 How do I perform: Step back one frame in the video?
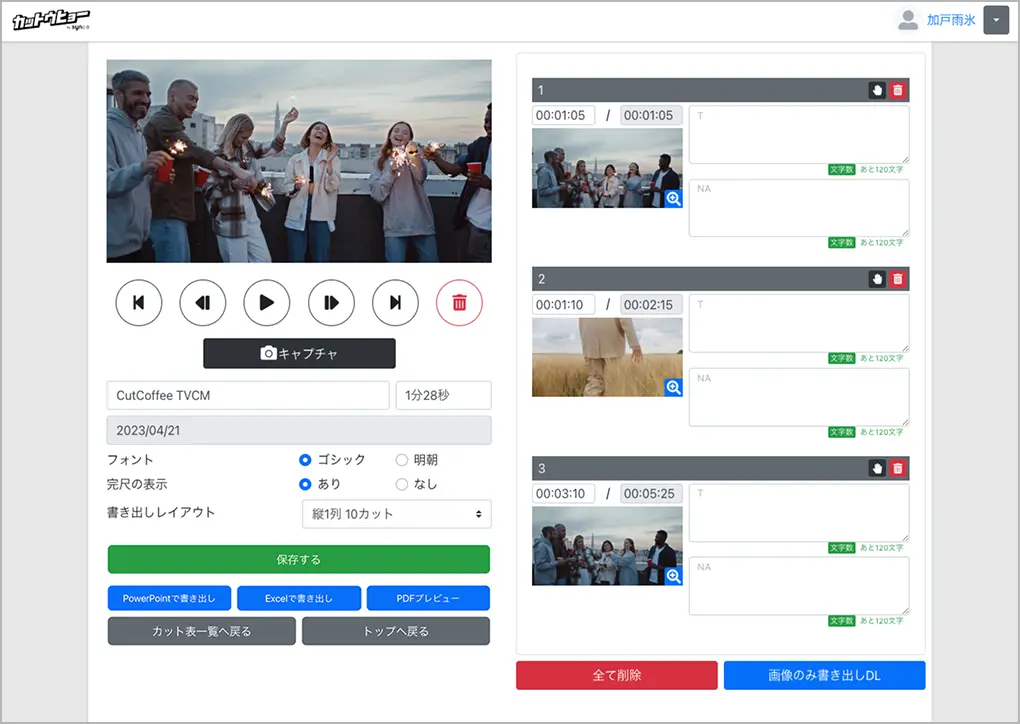203,303
